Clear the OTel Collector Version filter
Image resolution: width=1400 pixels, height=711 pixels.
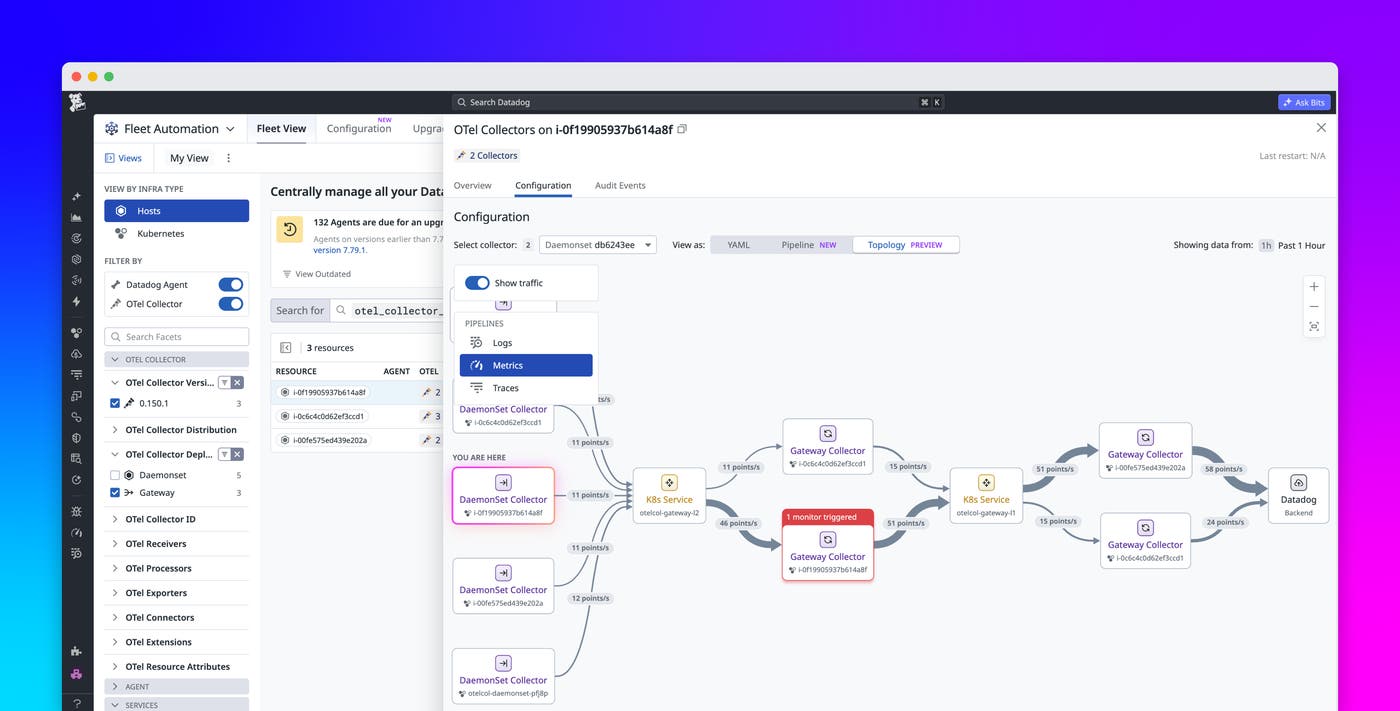tap(237, 382)
